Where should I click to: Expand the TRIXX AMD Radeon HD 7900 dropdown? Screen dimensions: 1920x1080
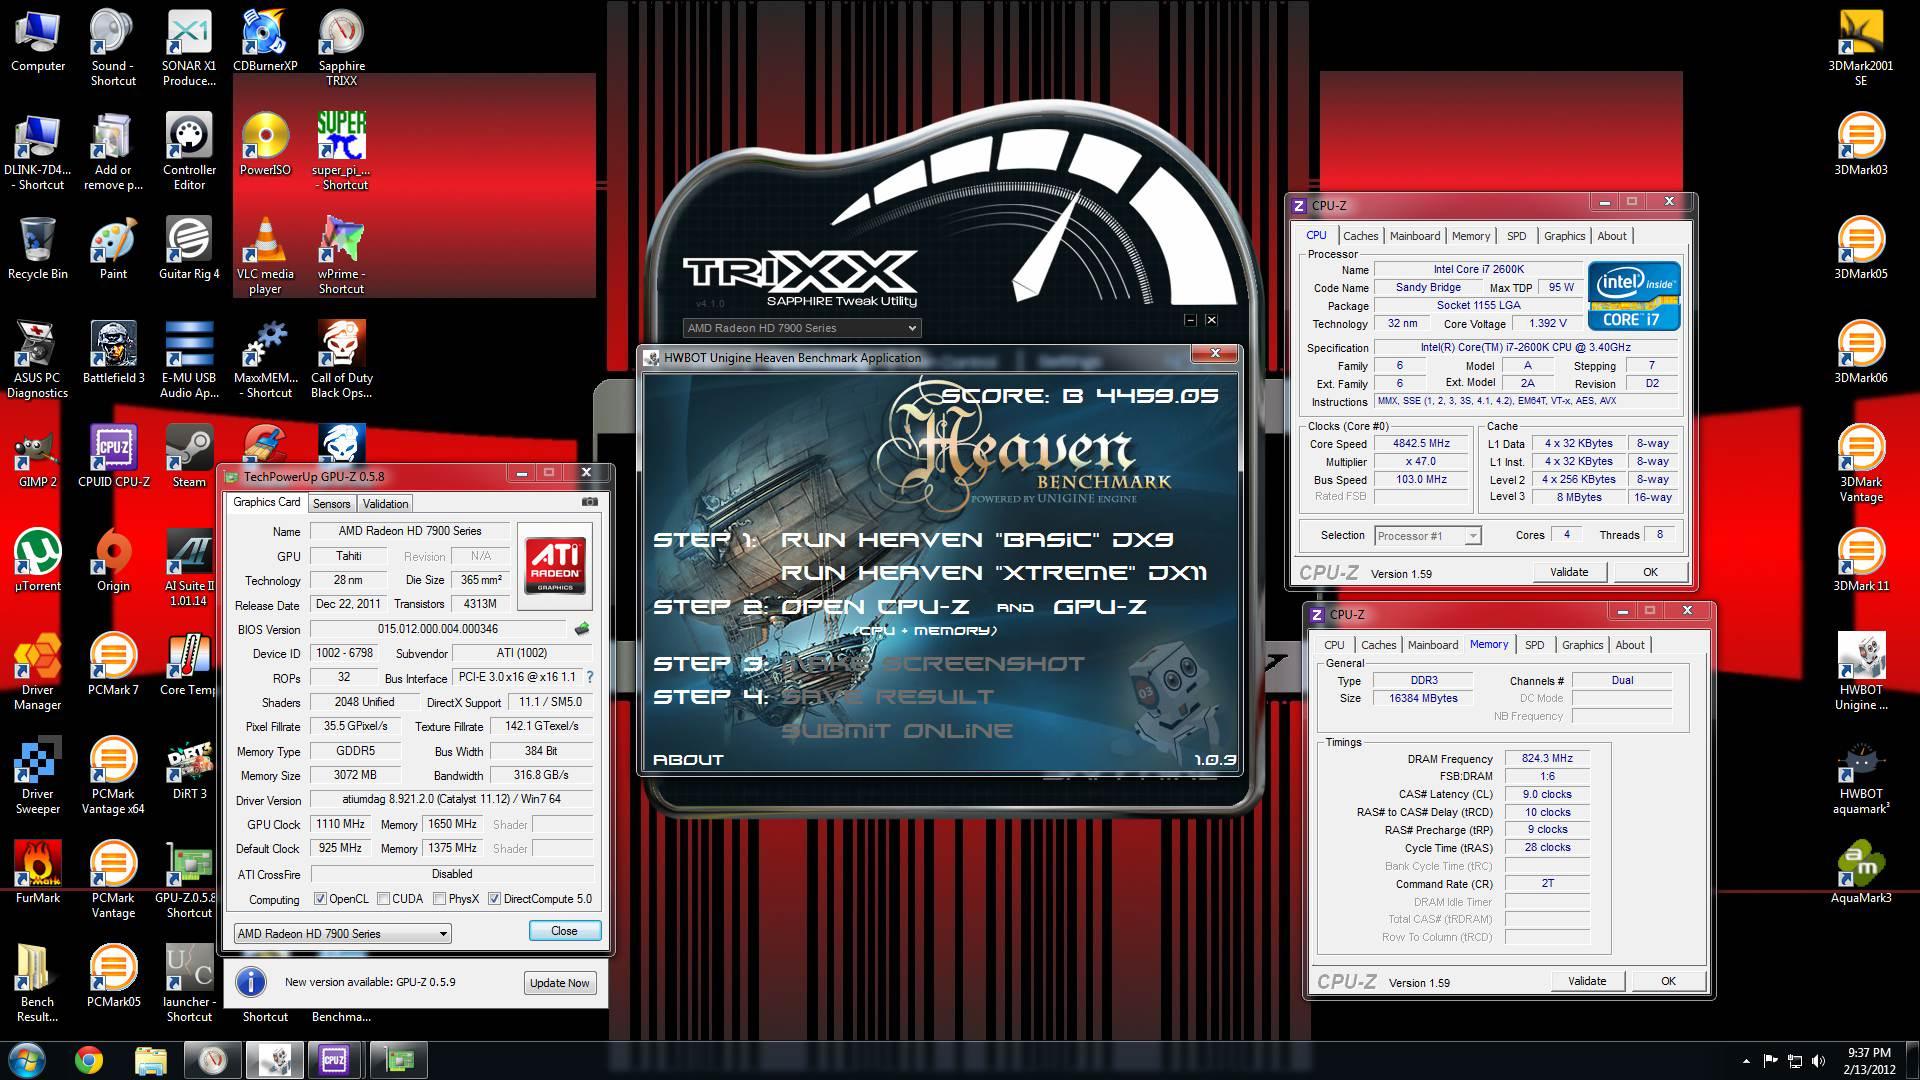(802, 328)
